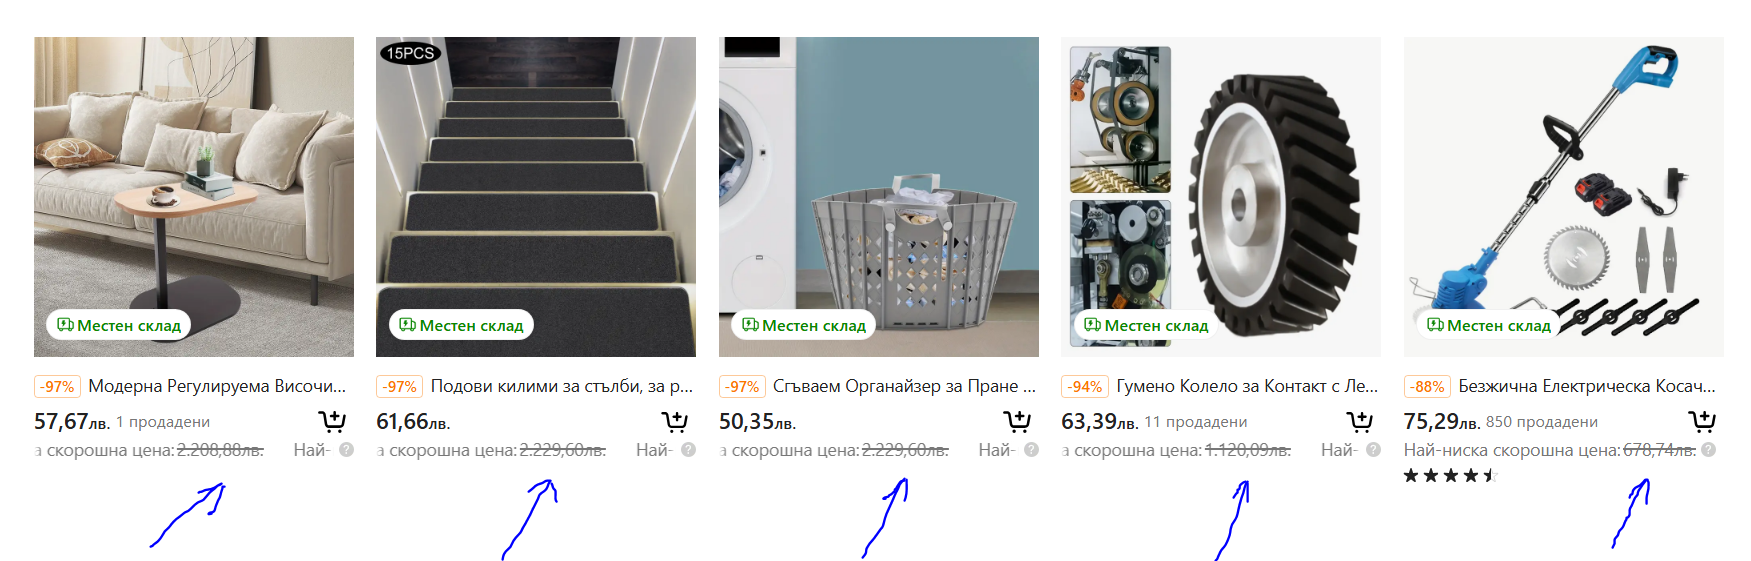Open the sofa side table product image
Viewport: 1751px width, 561px height.
tap(194, 197)
